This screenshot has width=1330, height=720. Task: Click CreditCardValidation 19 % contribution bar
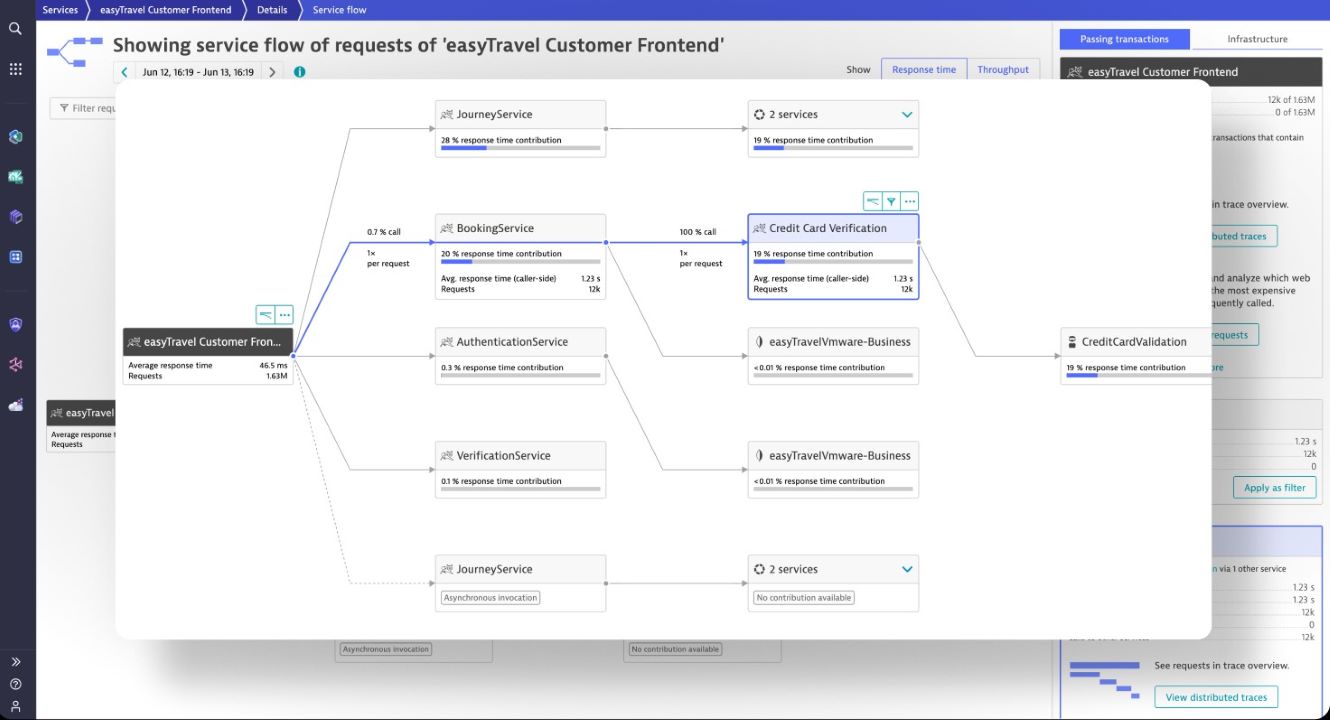[1137, 376]
